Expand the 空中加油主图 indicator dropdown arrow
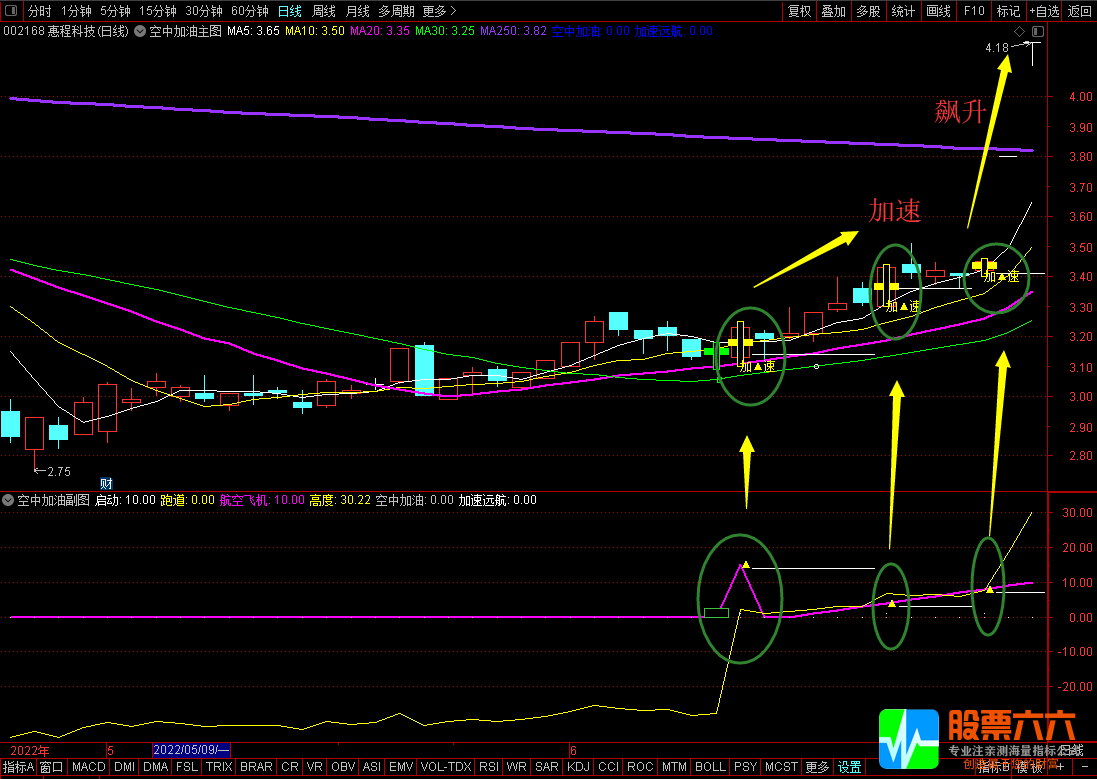The height and width of the screenshot is (779, 1097). pos(139,31)
